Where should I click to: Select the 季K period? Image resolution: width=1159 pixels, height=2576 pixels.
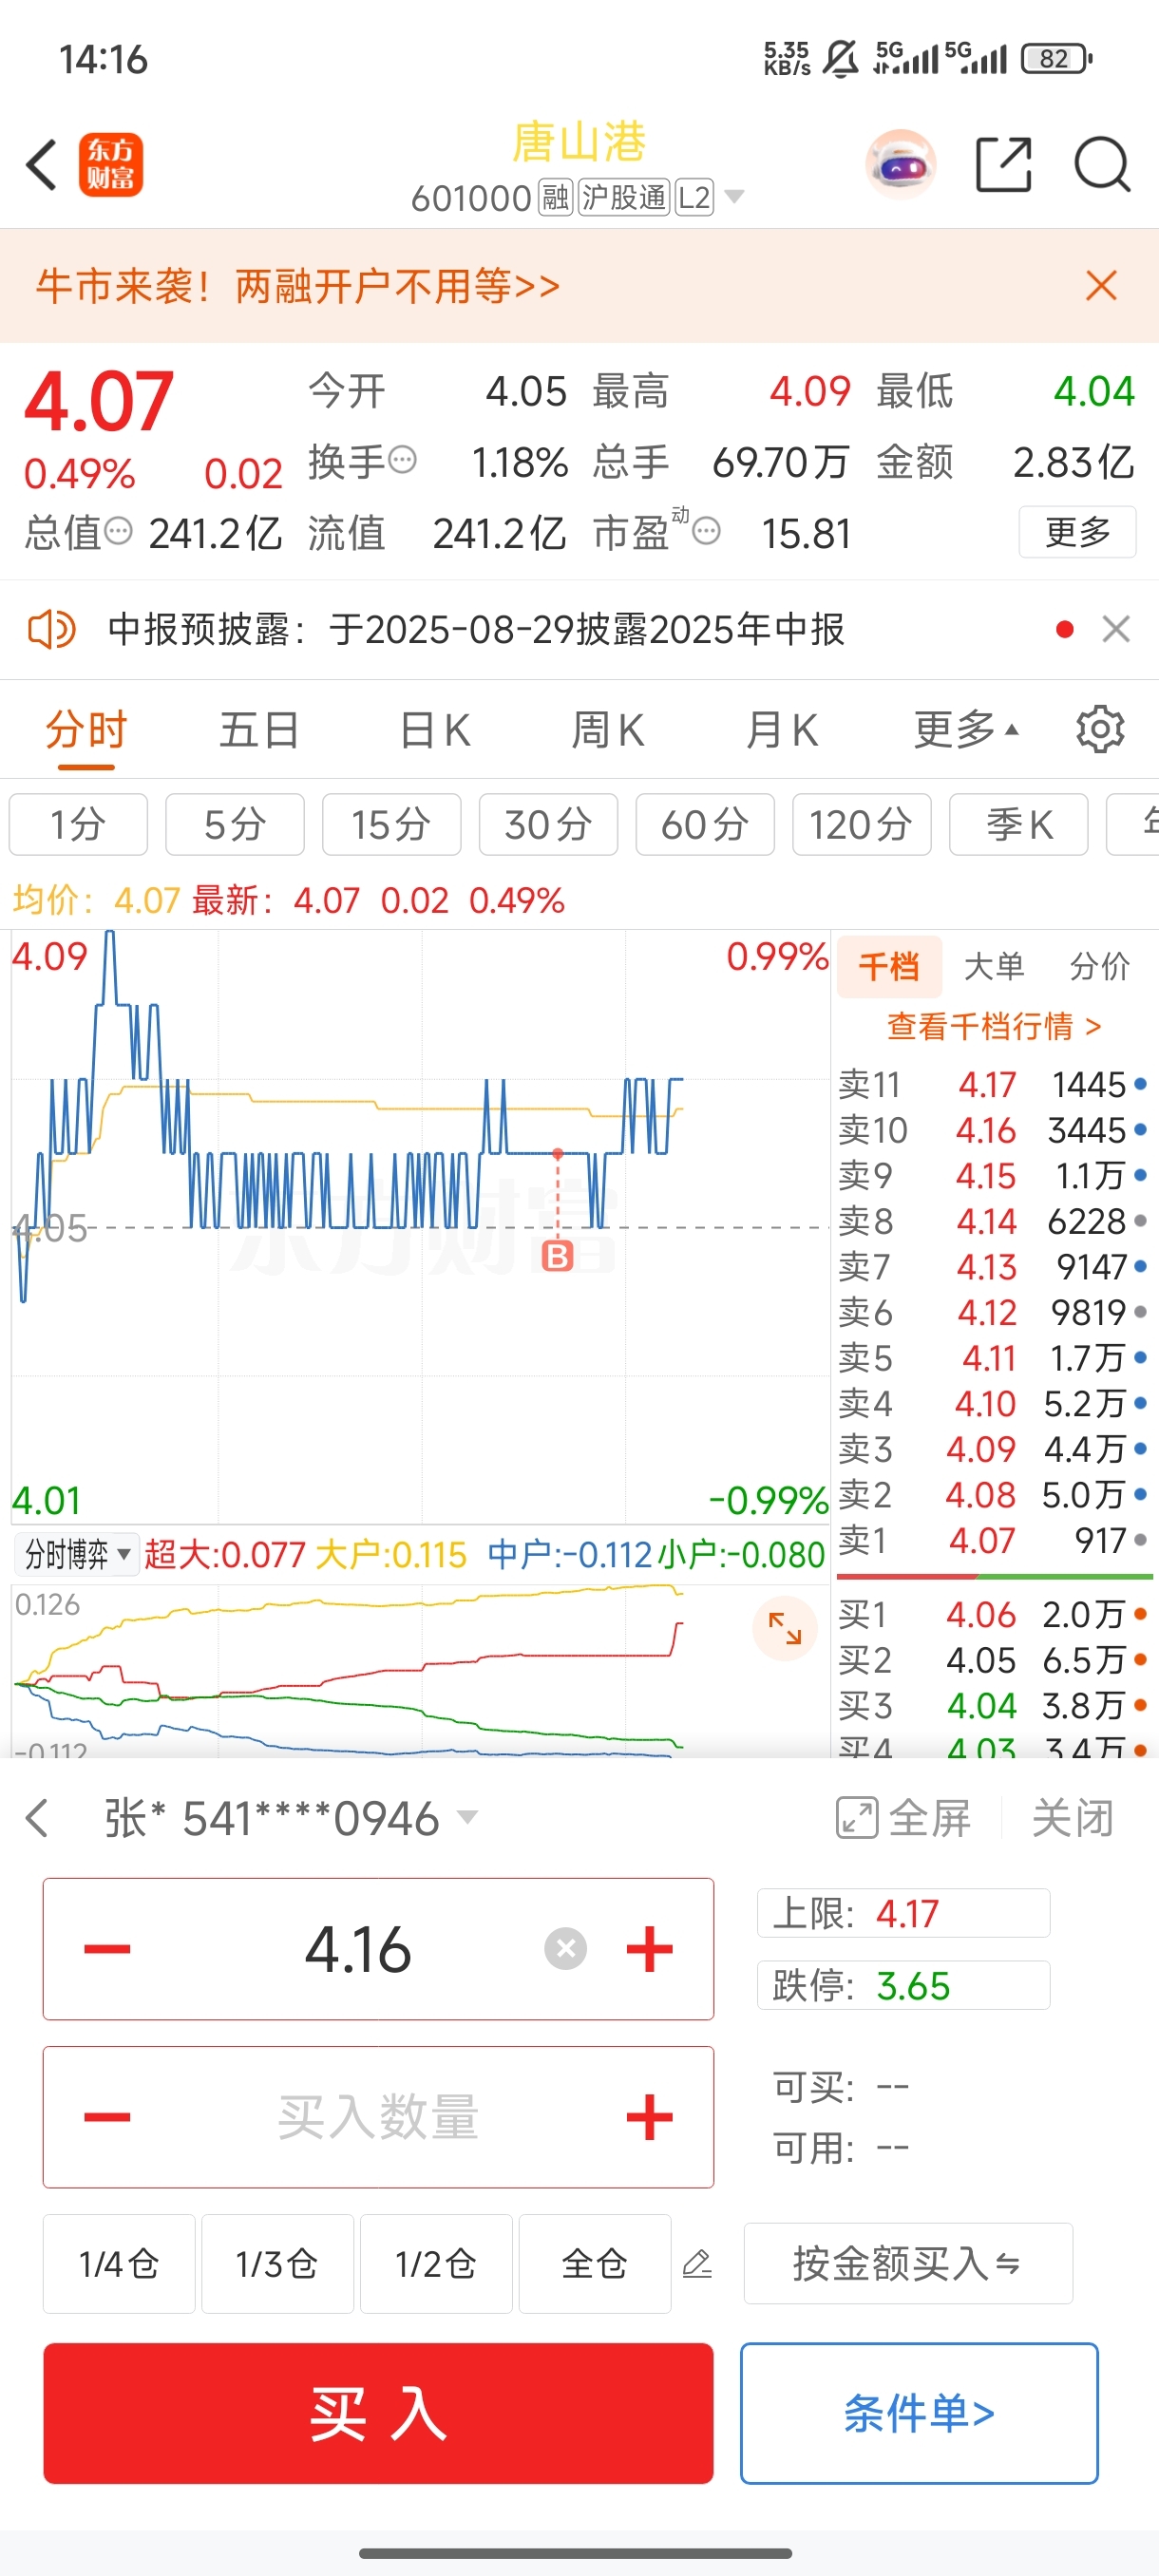pyautogui.click(x=1018, y=825)
